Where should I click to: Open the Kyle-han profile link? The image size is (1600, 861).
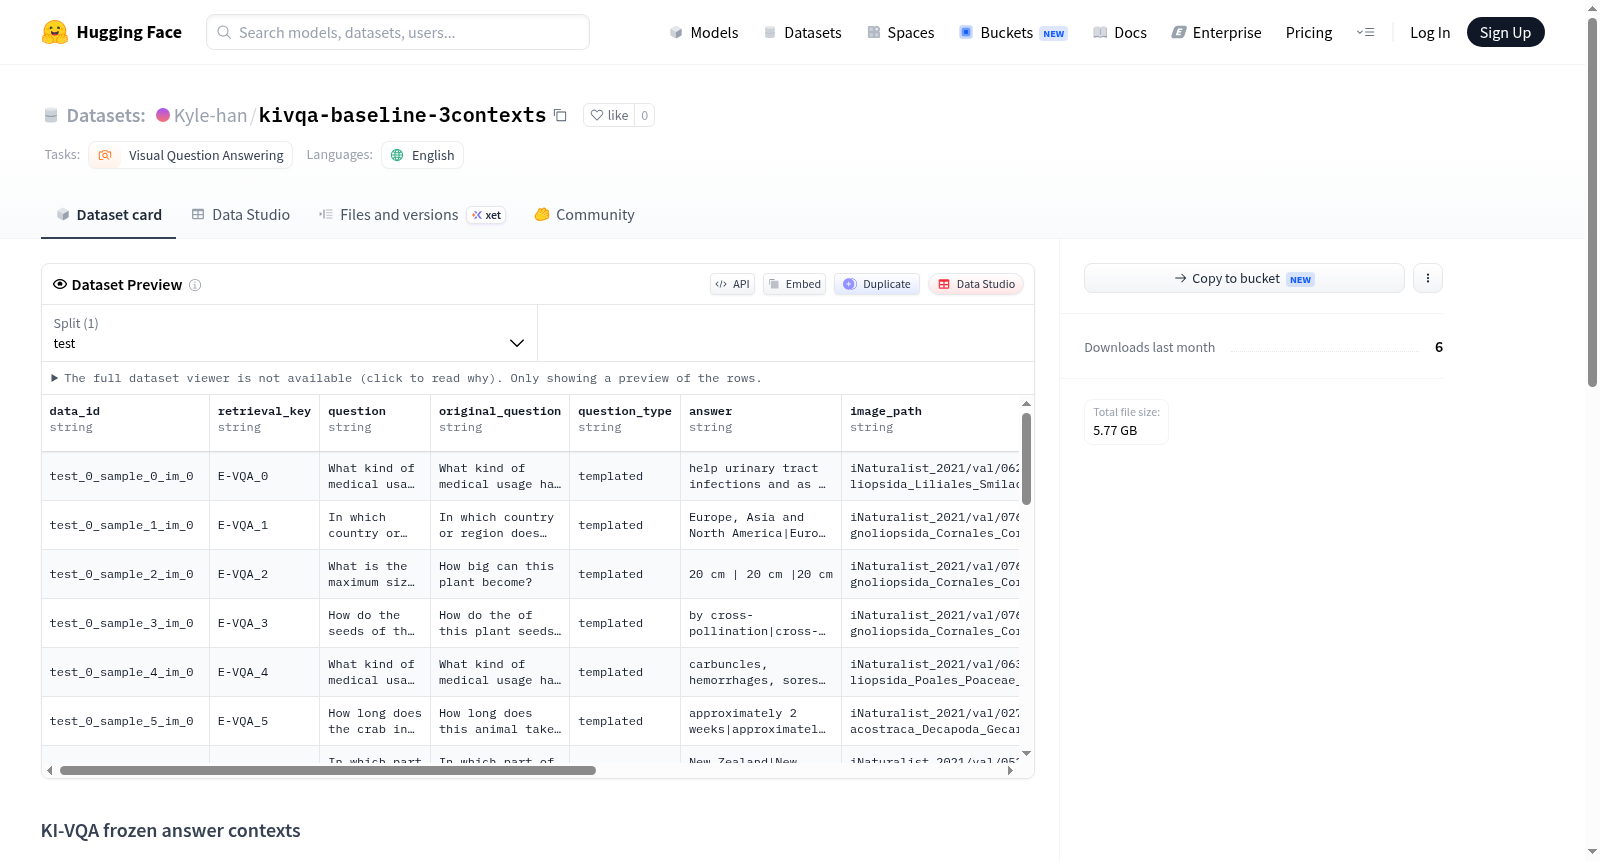coord(210,115)
